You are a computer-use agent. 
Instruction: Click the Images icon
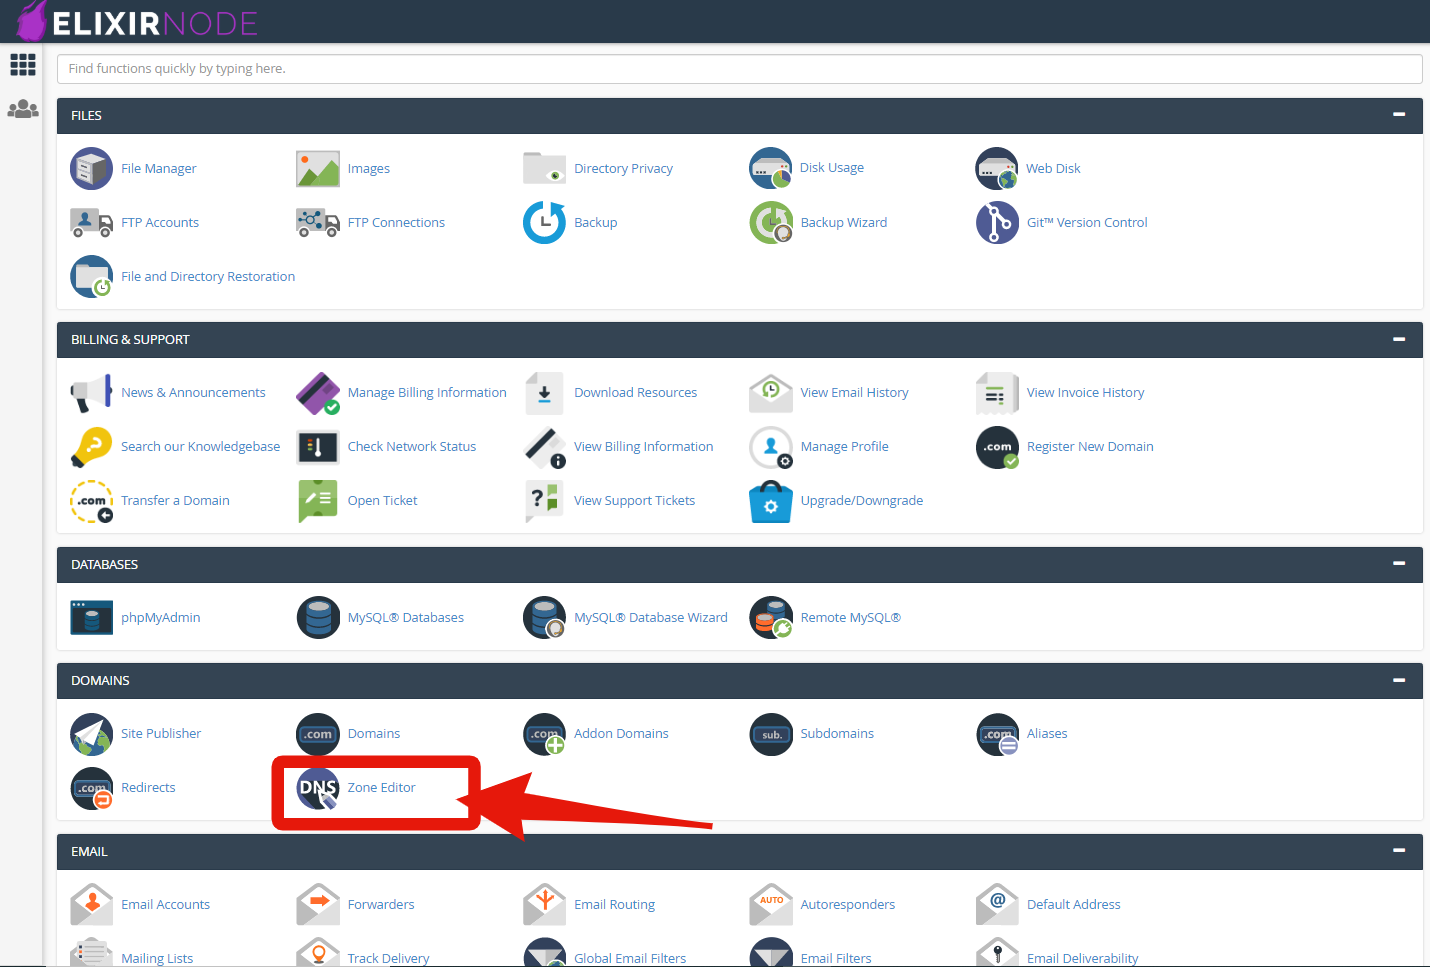[x=318, y=168]
